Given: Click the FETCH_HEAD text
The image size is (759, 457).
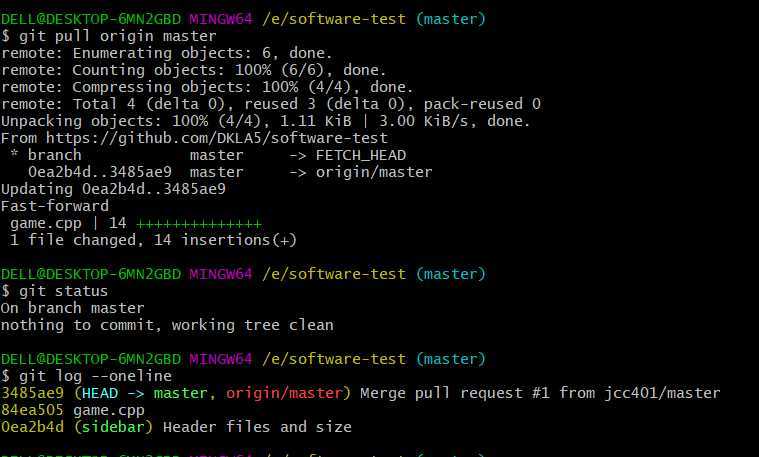Looking at the screenshot, I should [x=361, y=155].
